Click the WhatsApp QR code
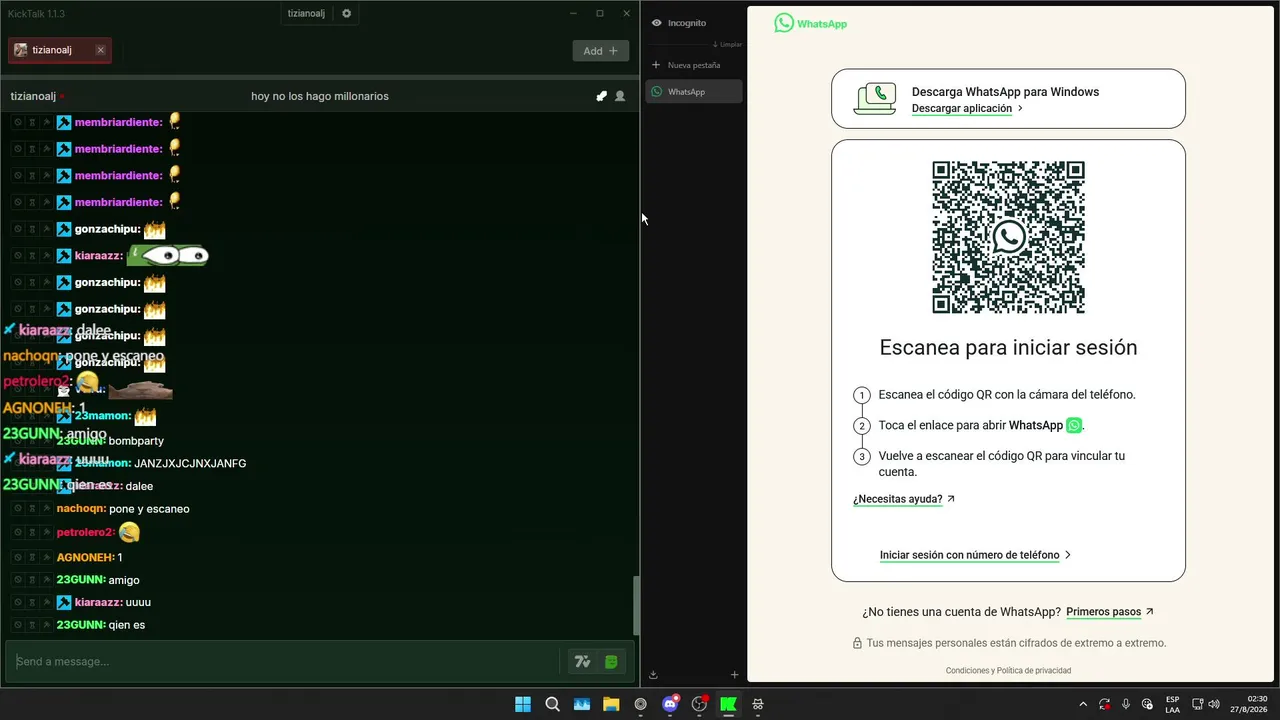The width and height of the screenshot is (1280, 720). [x=1008, y=237]
